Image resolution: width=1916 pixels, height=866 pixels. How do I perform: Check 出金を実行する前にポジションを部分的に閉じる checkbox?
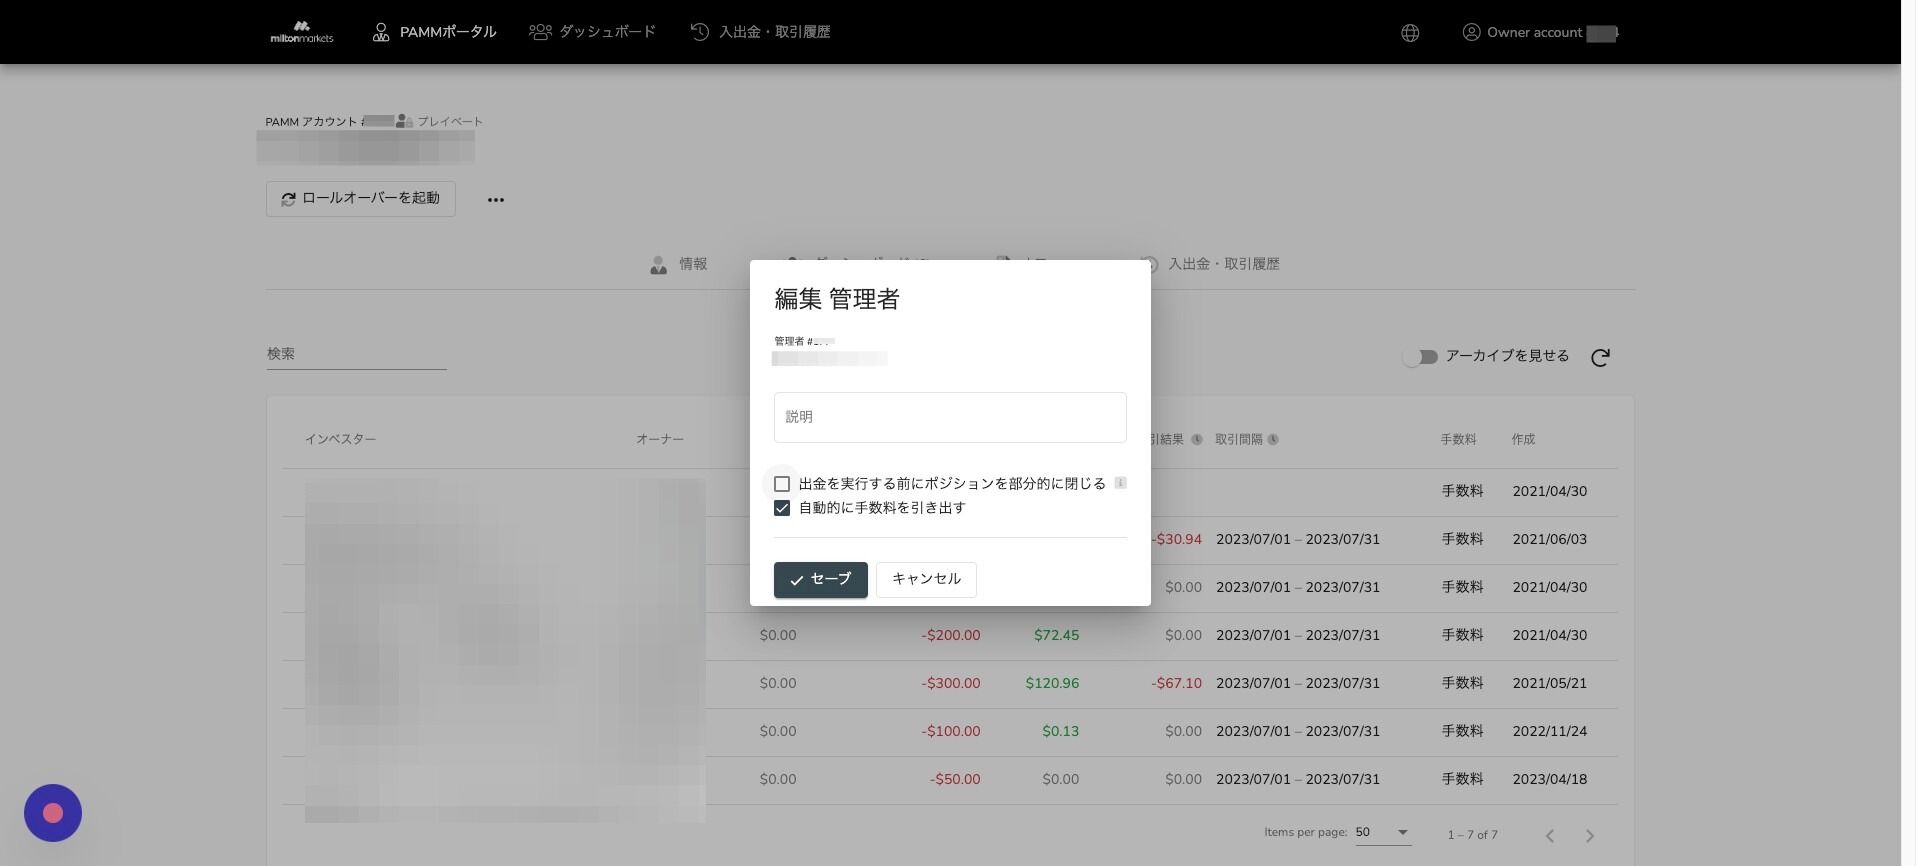pos(782,484)
